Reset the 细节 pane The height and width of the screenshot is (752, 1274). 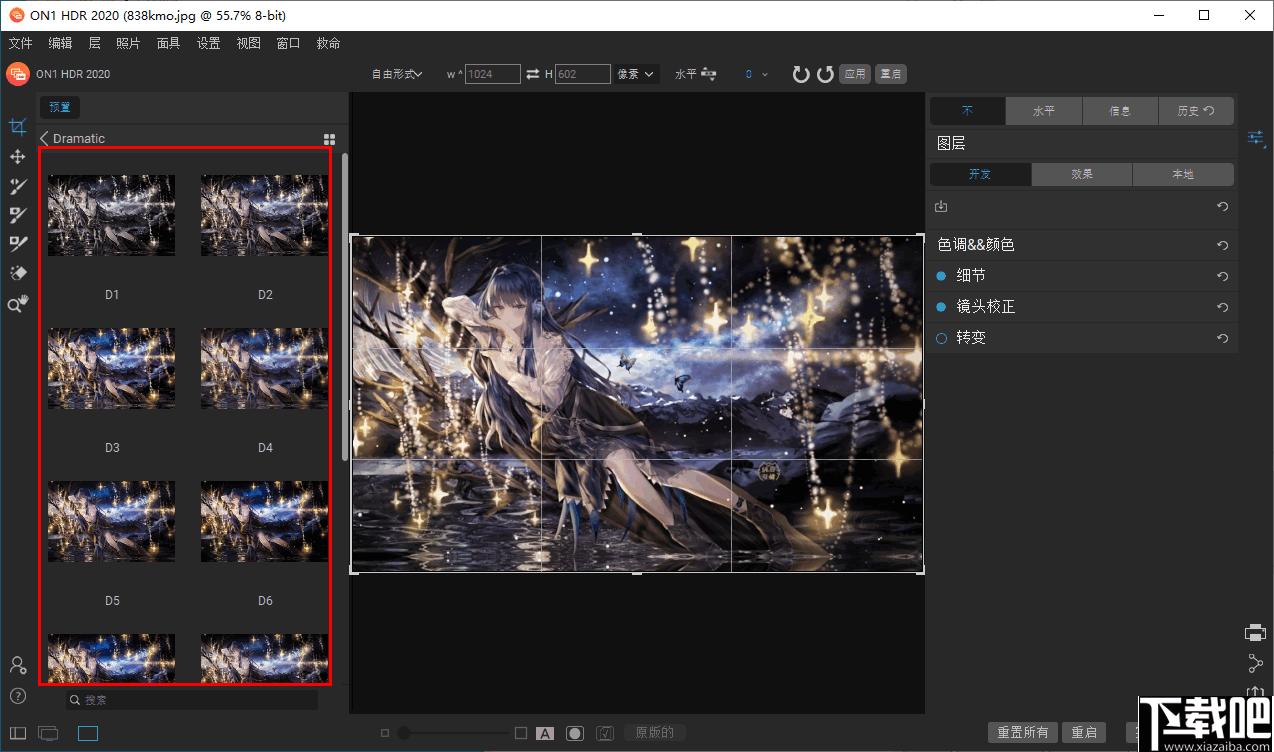[x=1222, y=276]
